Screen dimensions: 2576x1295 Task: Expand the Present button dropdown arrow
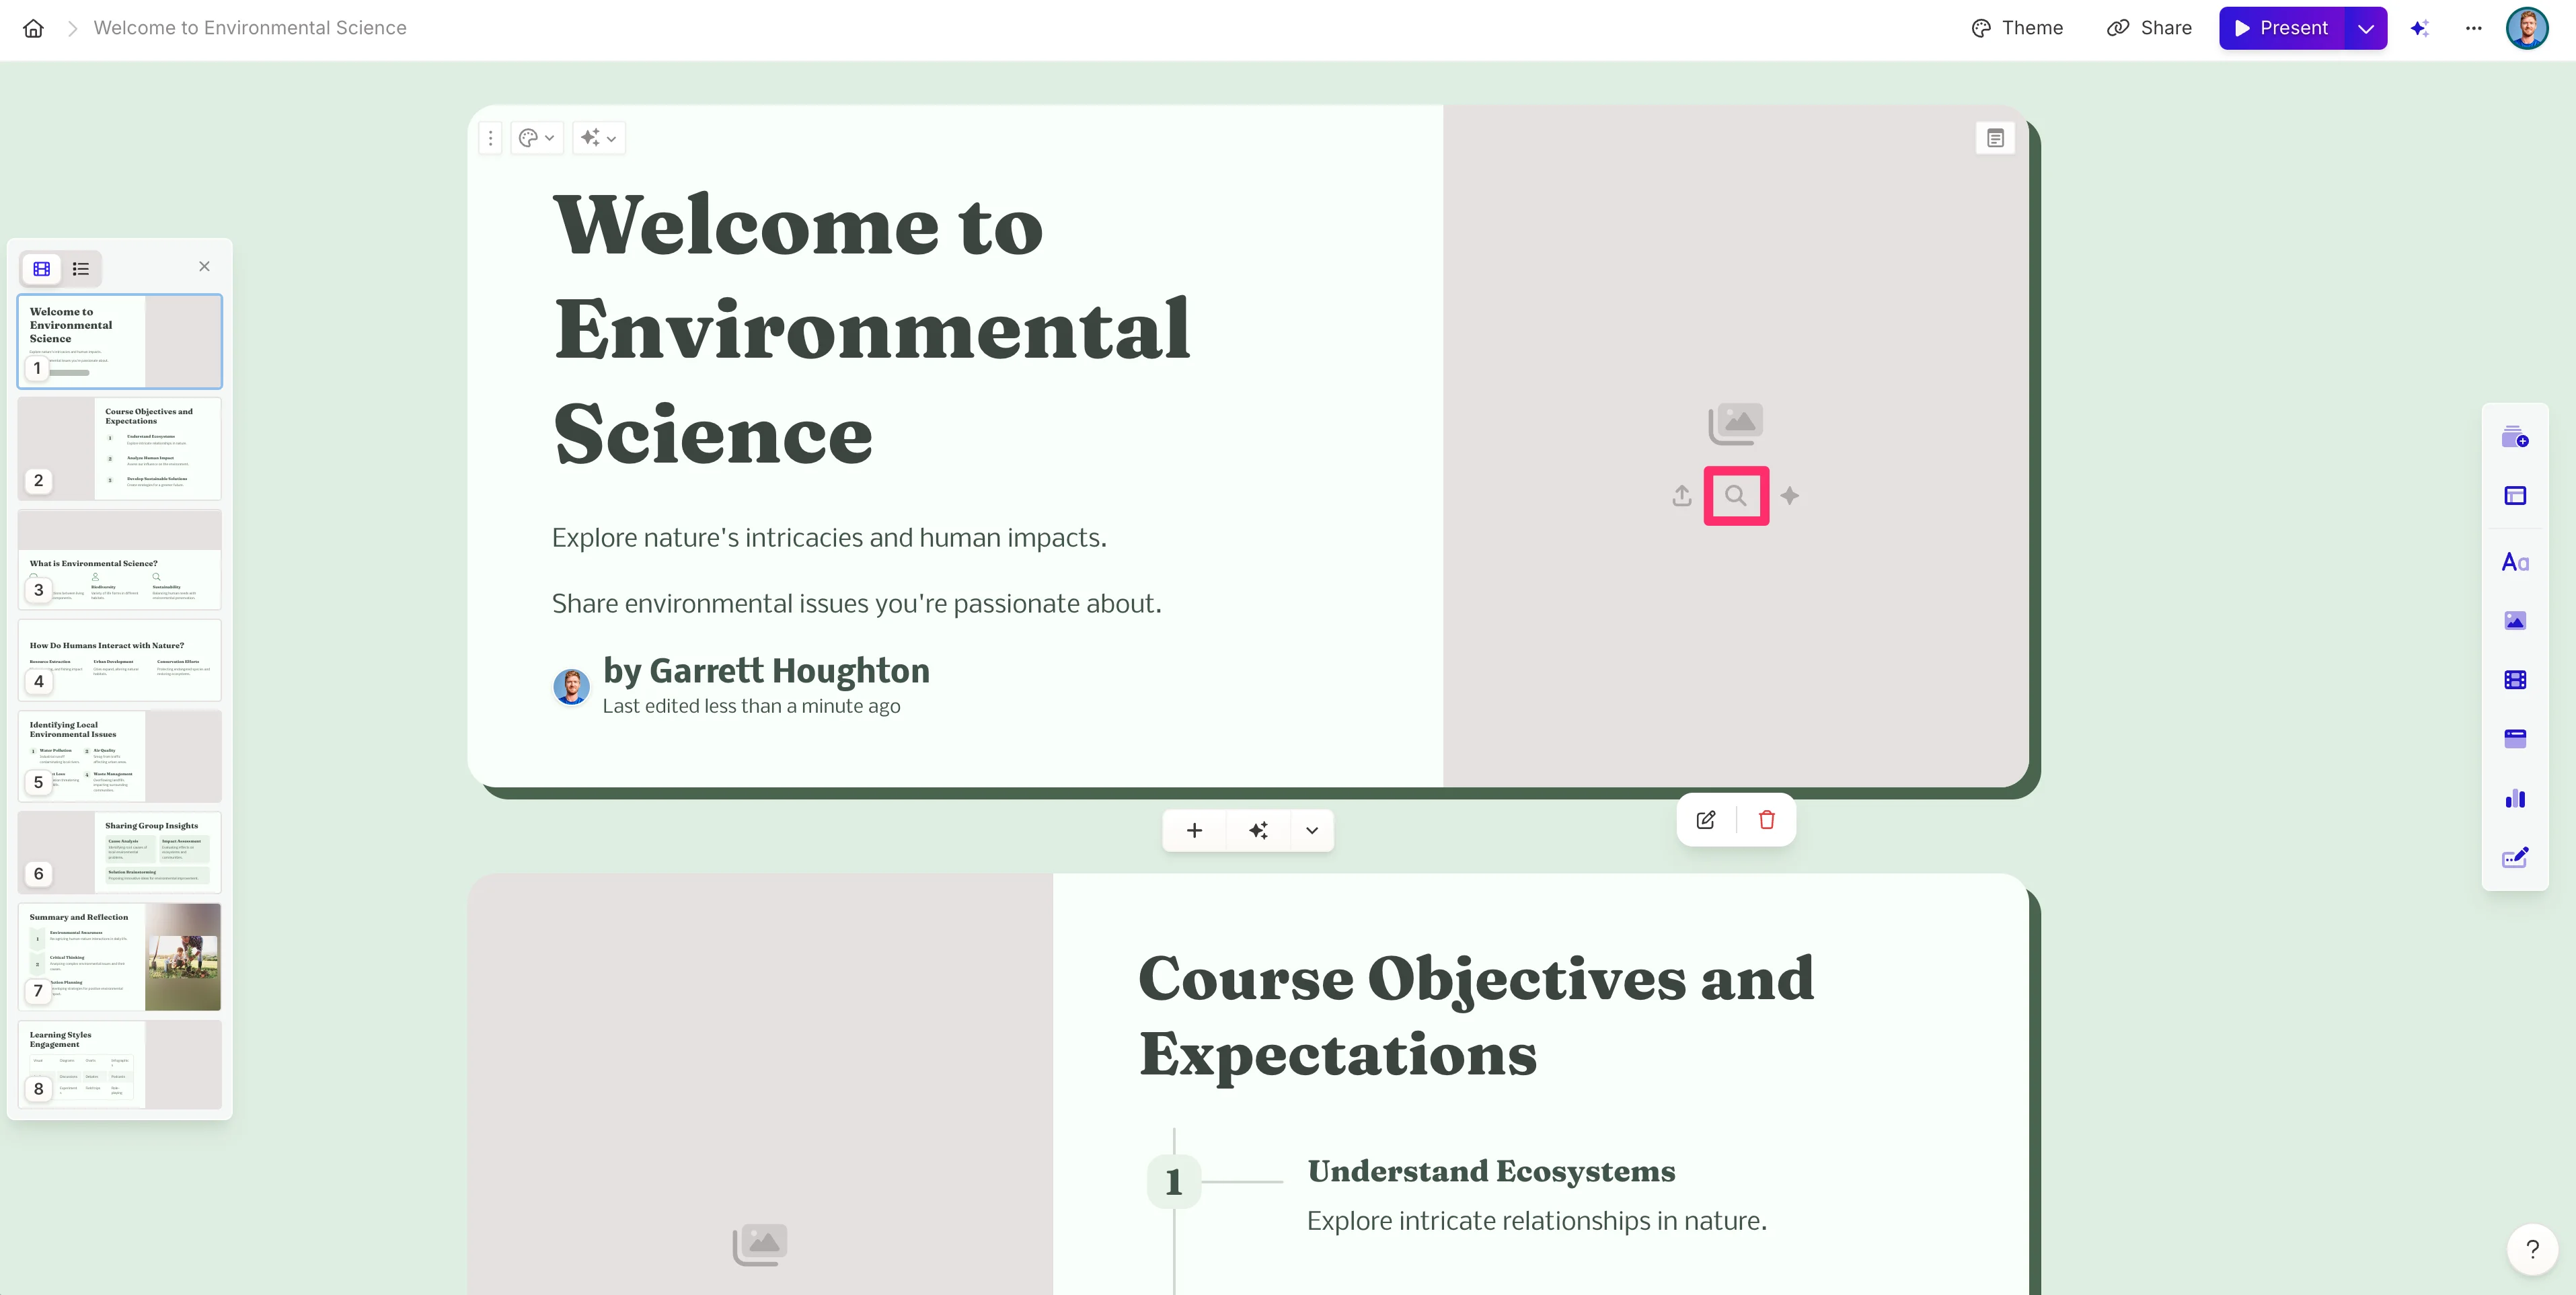[2366, 28]
